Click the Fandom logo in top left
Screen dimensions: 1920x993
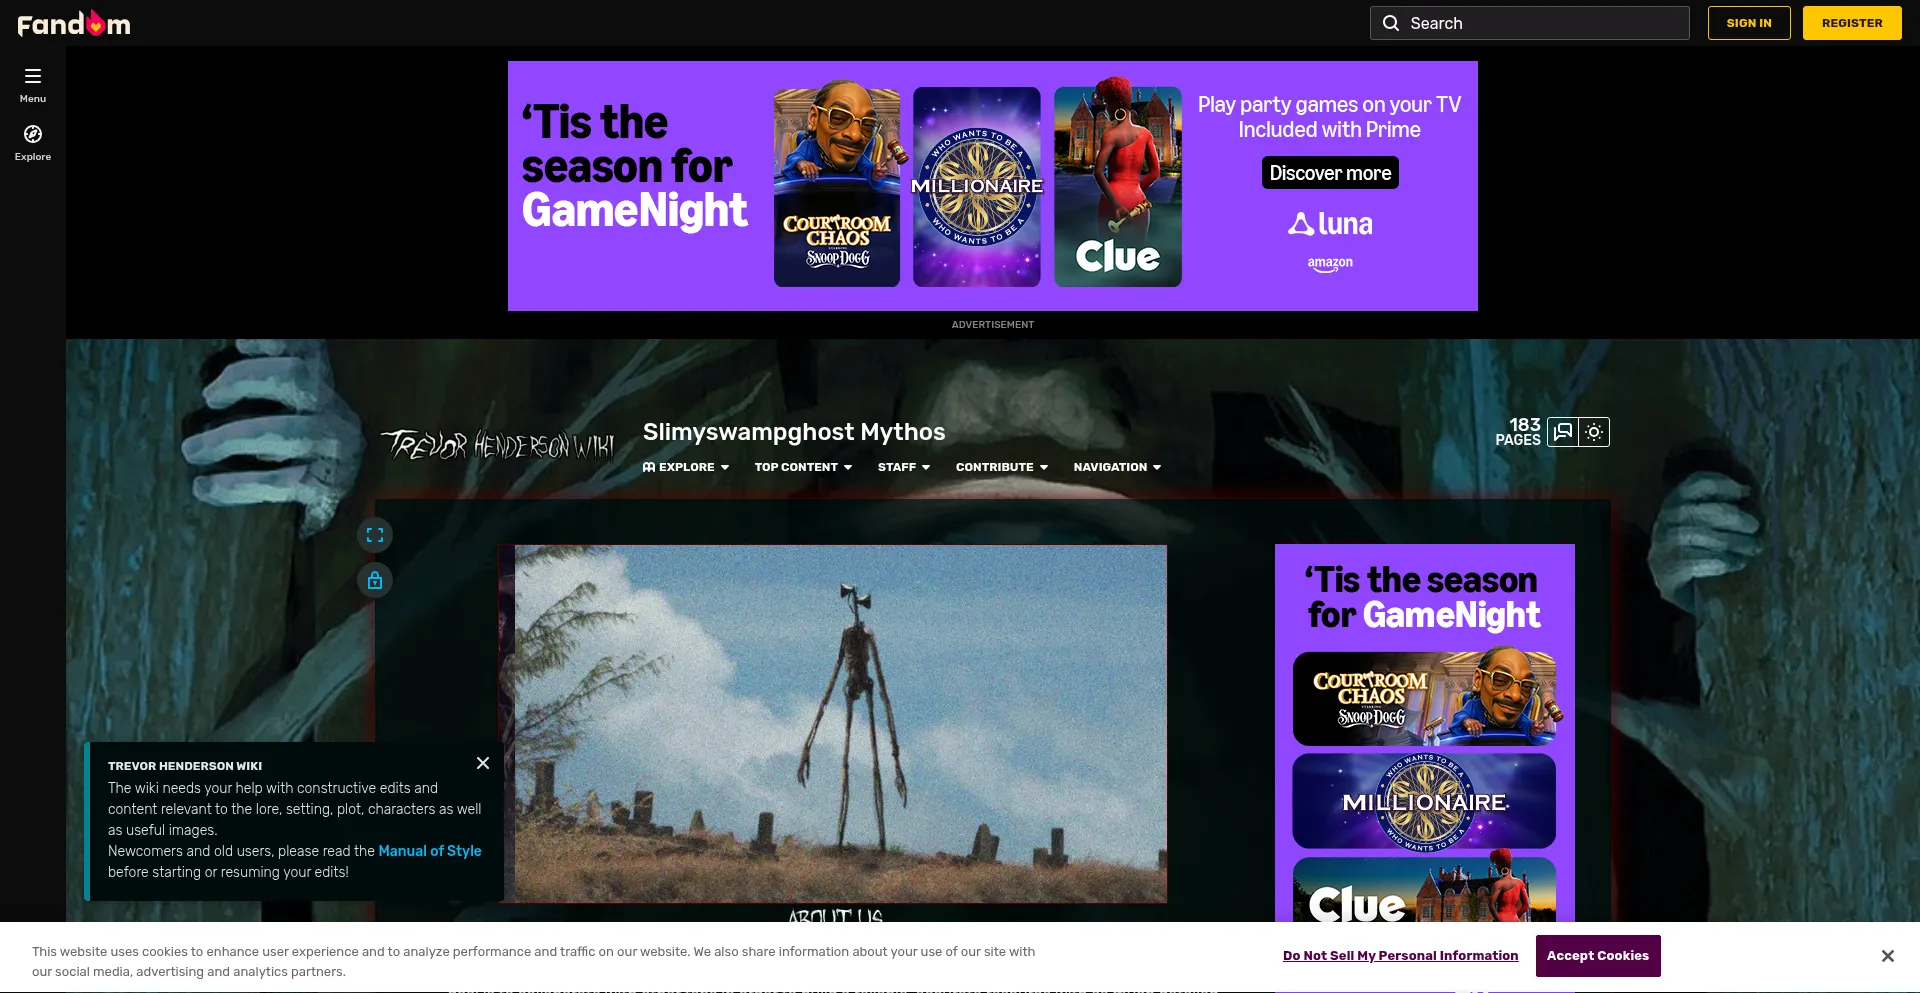(73, 22)
